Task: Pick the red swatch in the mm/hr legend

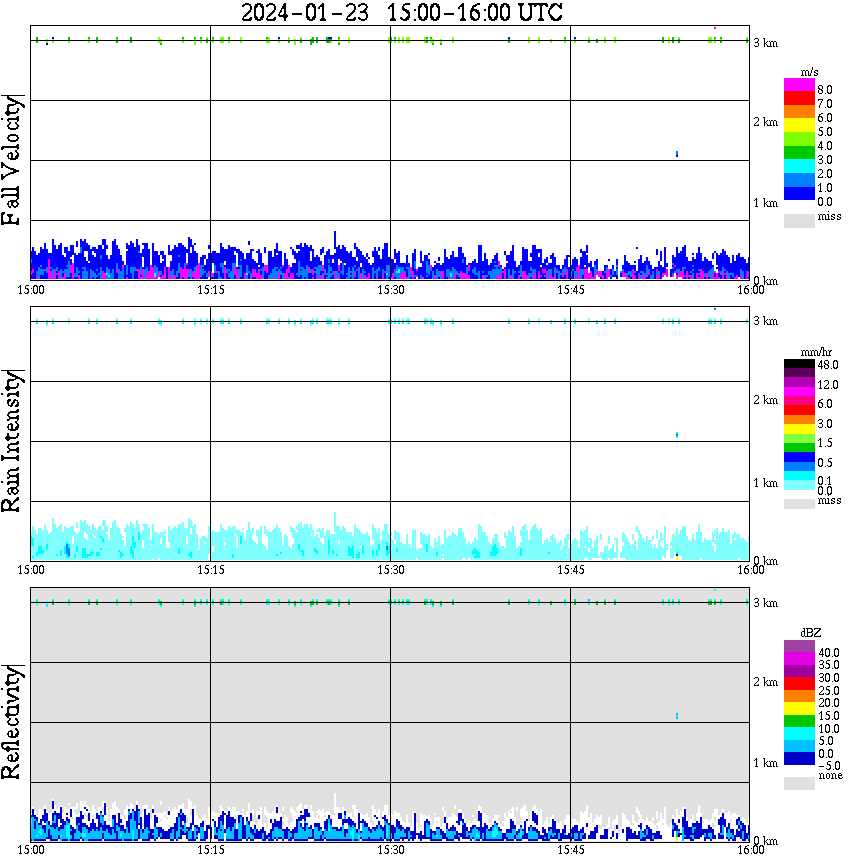Action: point(799,410)
